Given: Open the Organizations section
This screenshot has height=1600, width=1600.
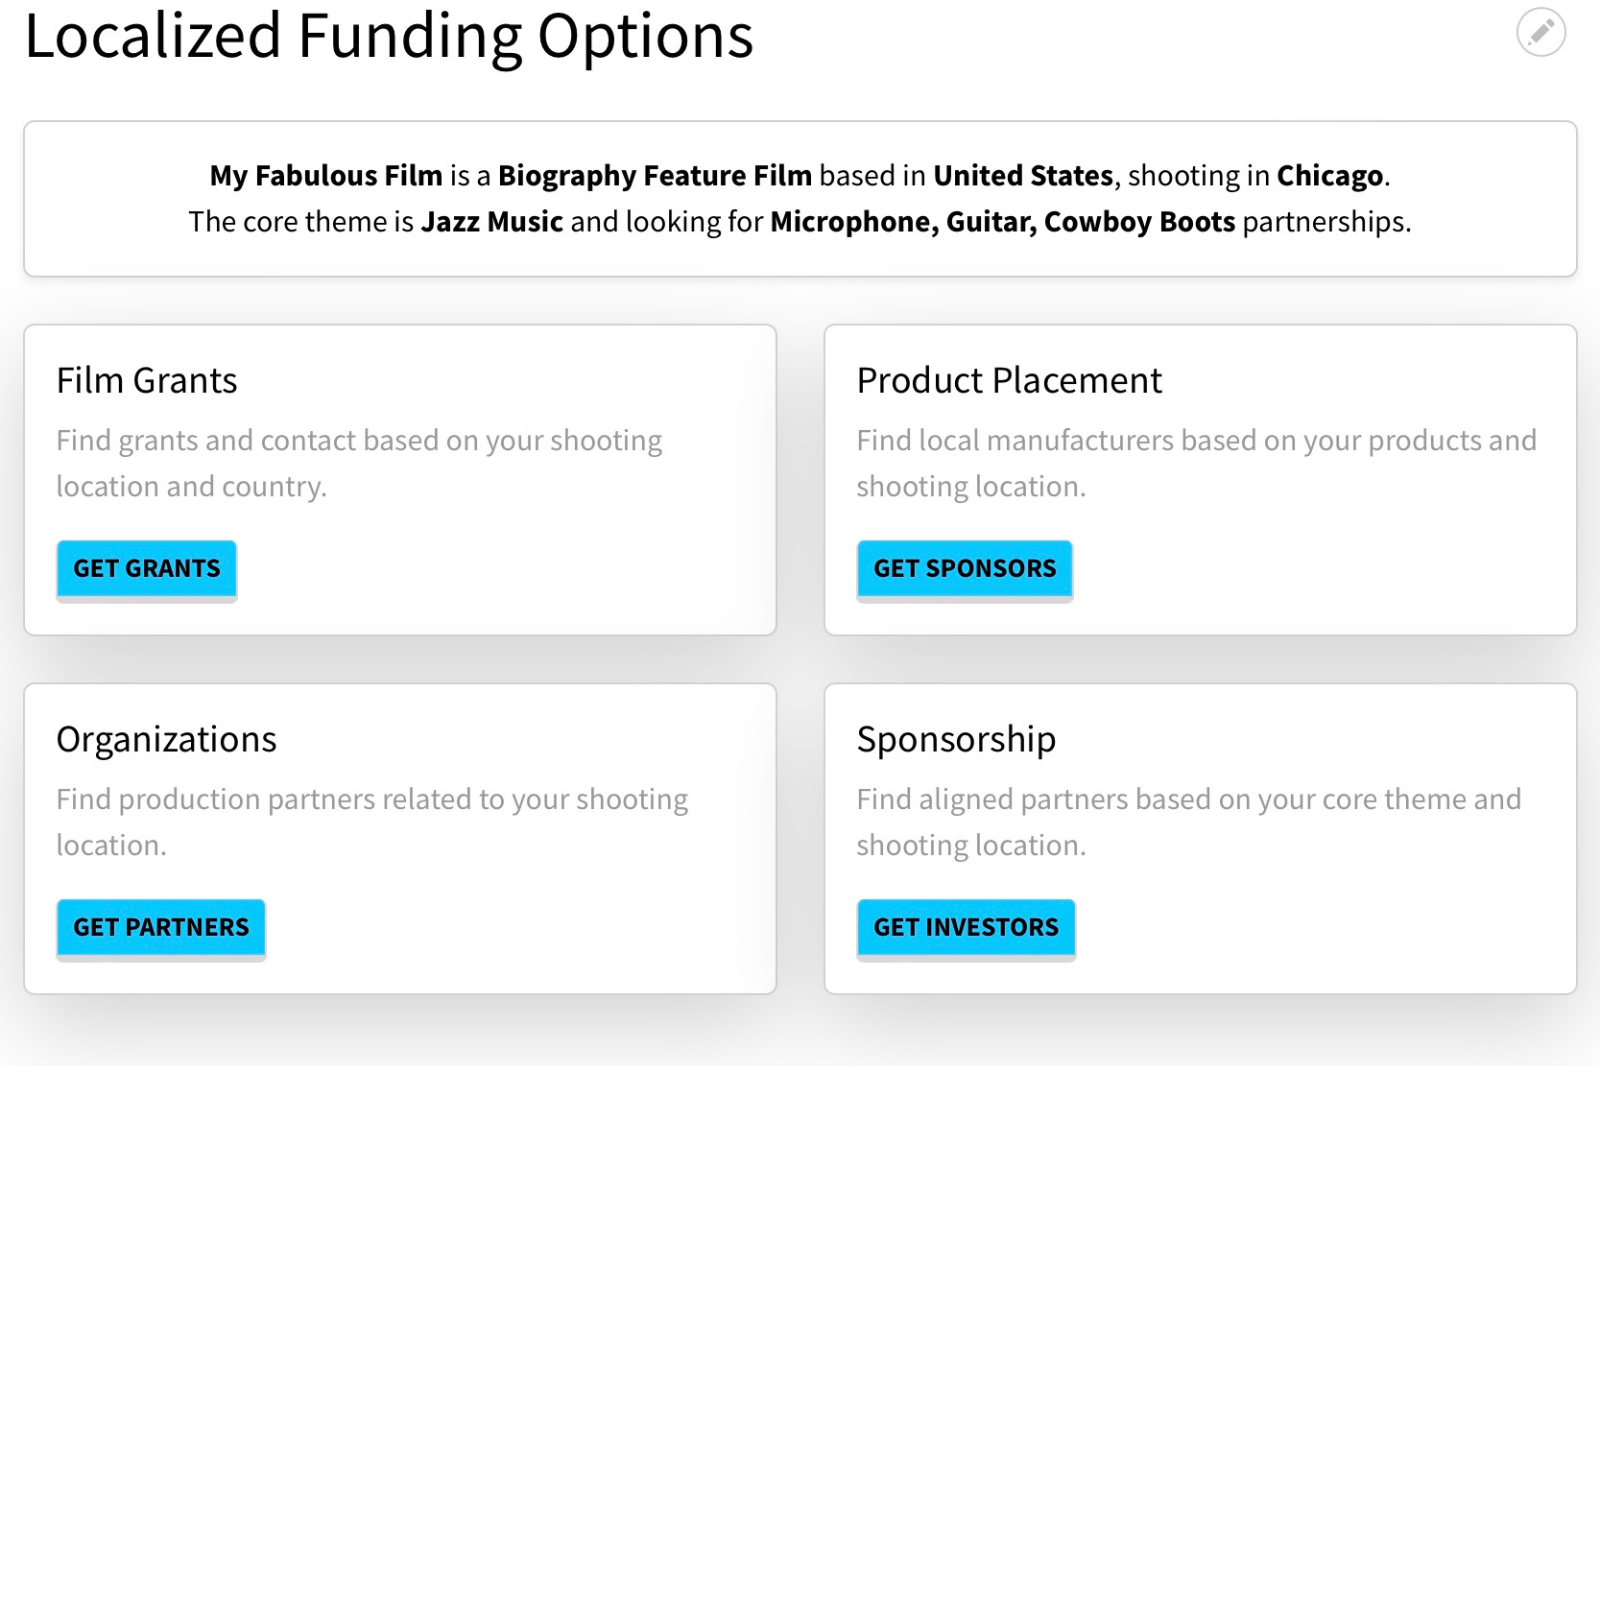Looking at the screenshot, I should click(166, 738).
